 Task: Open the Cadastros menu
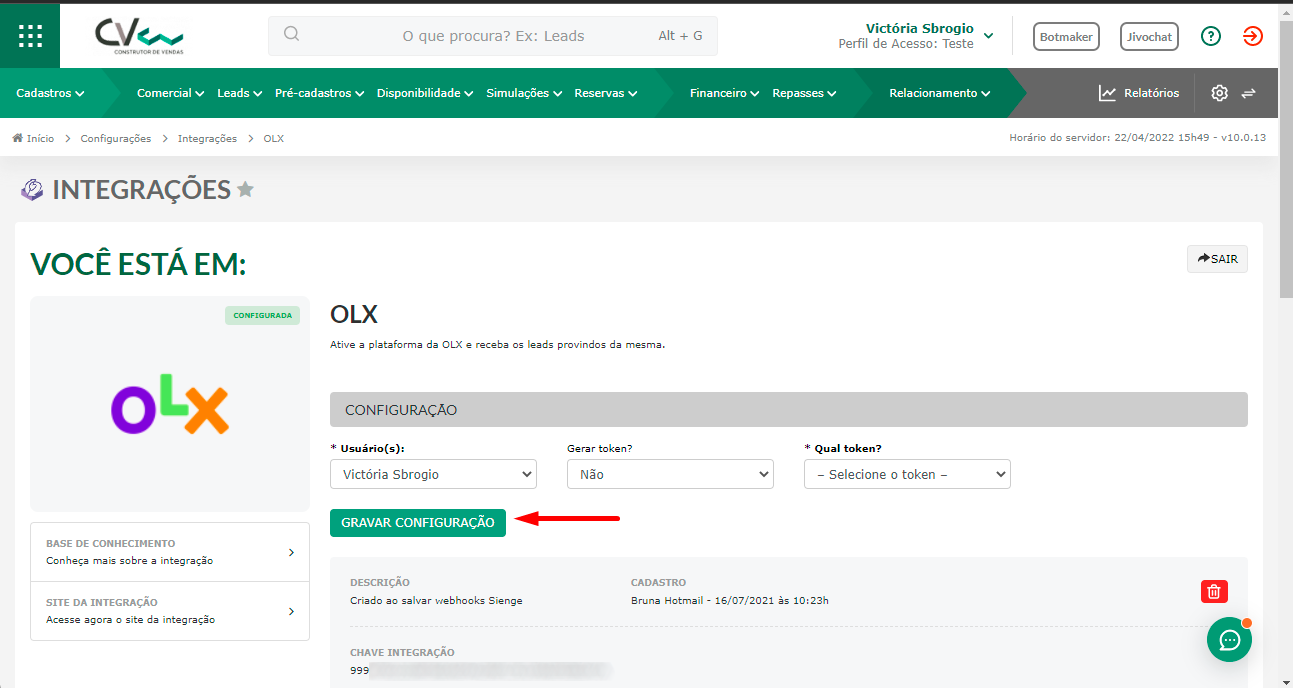pos(50,93)
